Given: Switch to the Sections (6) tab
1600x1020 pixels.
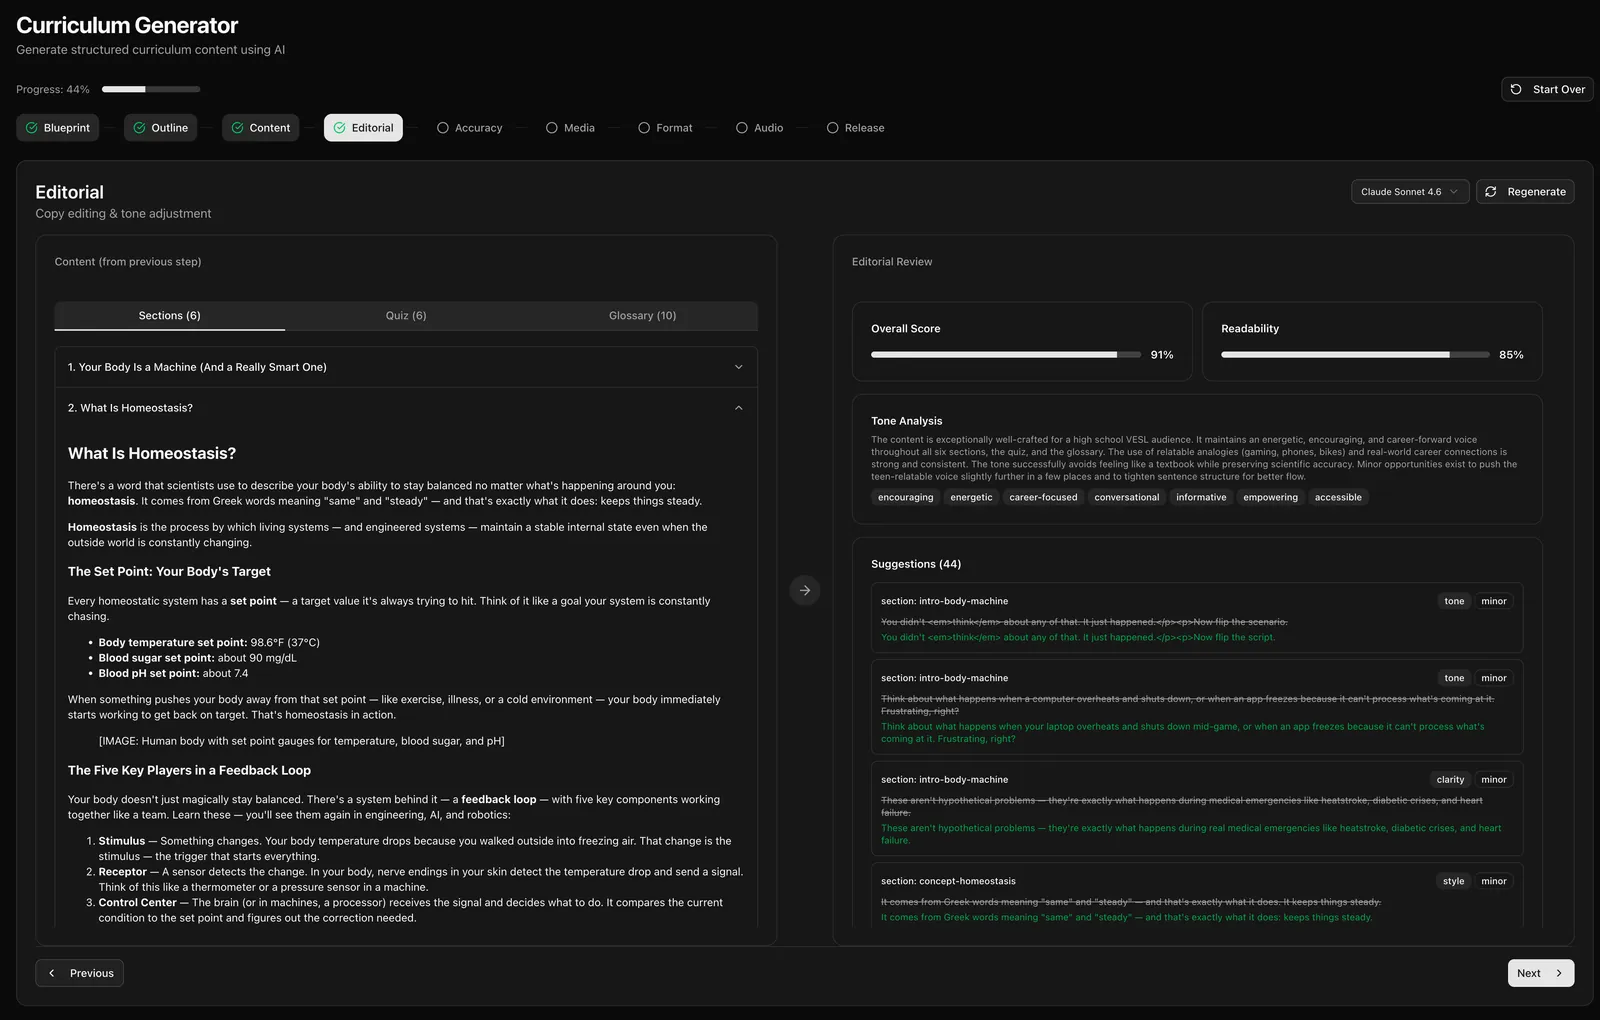Looking at the screenshot, I should [170, 316].
